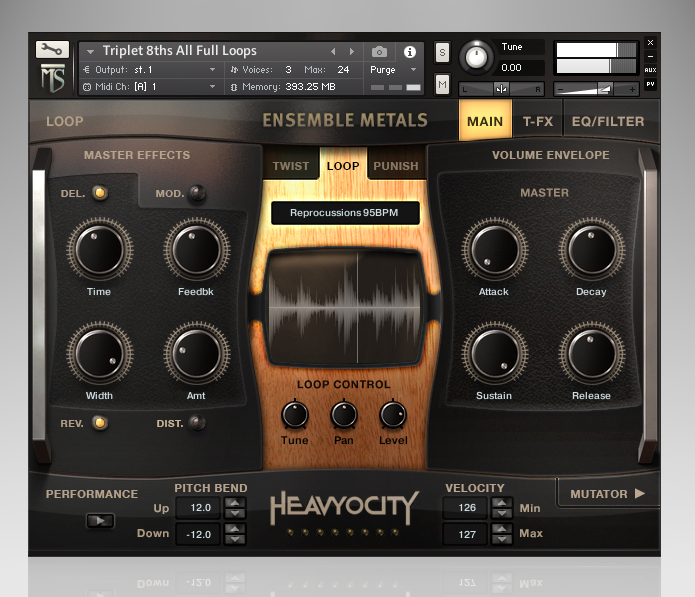Click the Width knob

pos(100,355)
